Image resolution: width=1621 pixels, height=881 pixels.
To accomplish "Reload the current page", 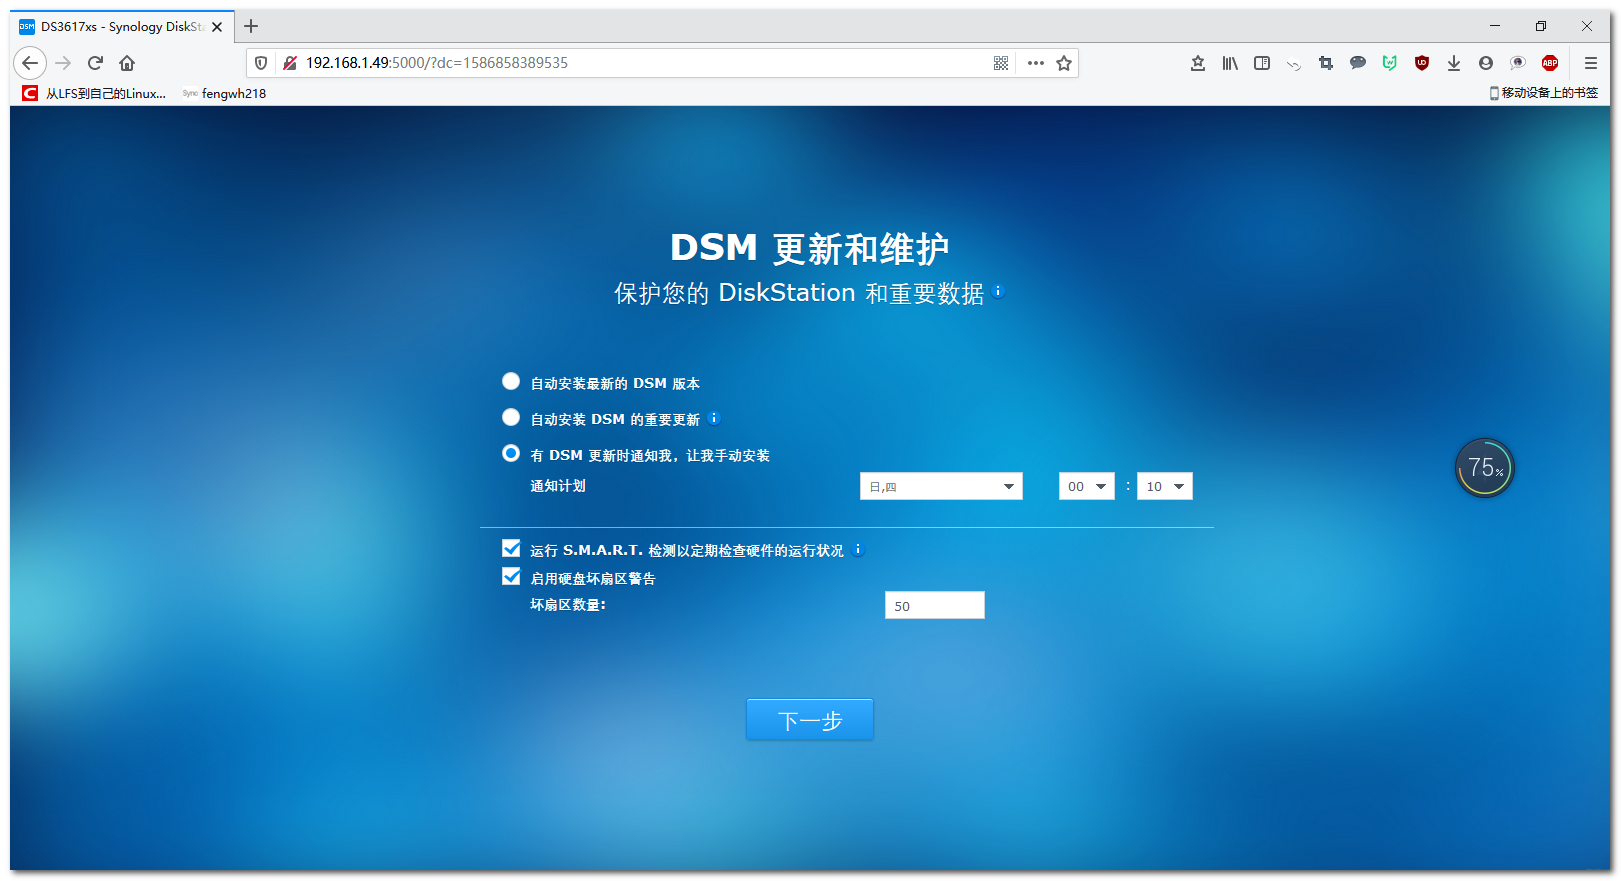I will (x=95, y=63).
